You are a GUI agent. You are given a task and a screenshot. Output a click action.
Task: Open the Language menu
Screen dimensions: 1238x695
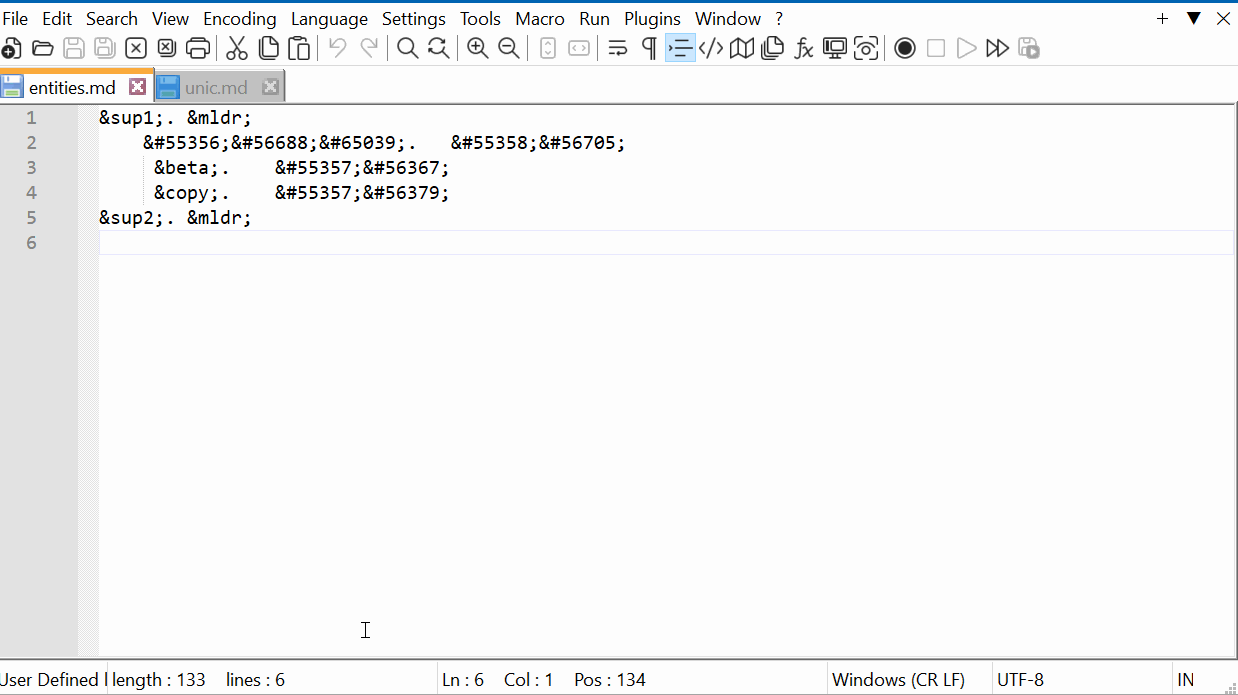pyautogui.click(x=330, y=19)
